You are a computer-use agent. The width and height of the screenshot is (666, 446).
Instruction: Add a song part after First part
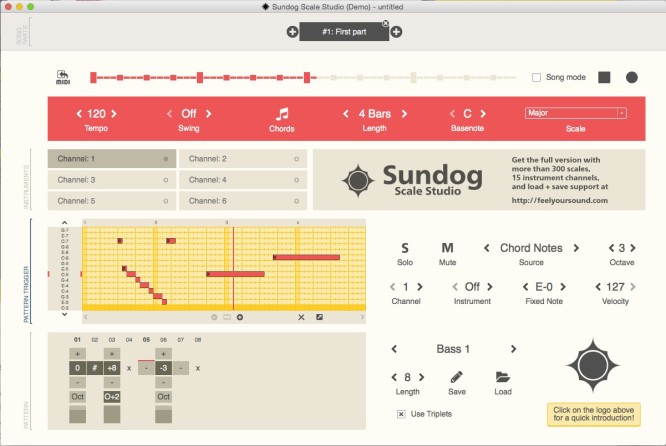(396, 32)
